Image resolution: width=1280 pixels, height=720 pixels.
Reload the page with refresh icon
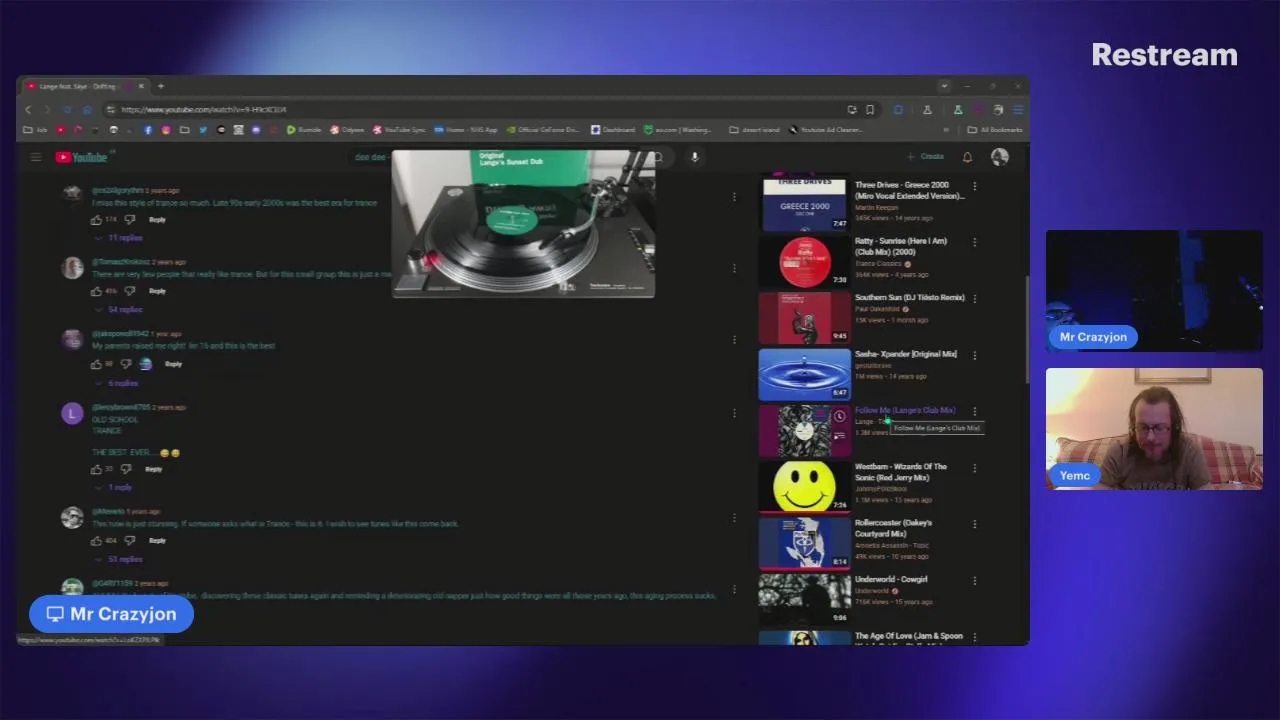pyautogui.click(x=67, y=109)
